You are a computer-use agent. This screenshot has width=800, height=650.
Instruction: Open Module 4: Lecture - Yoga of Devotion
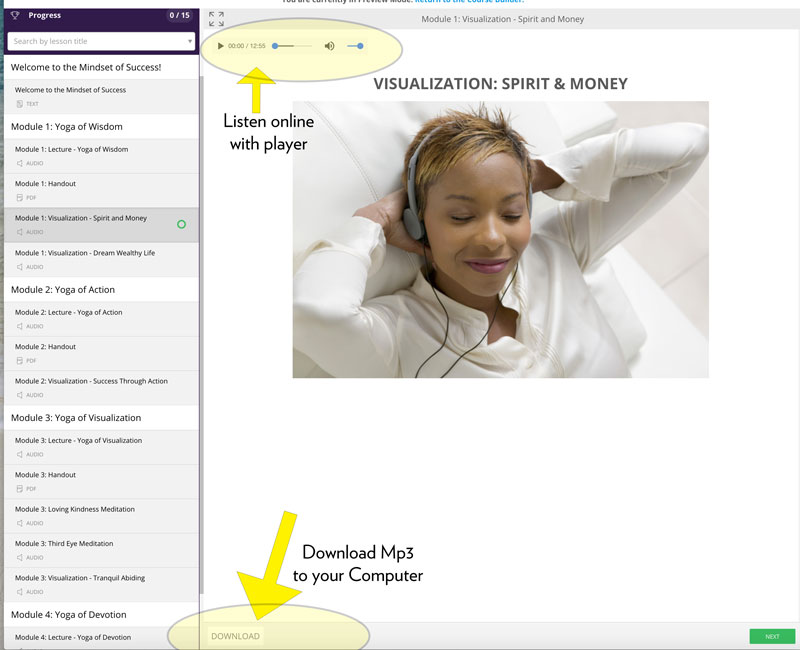(x=101, y=638)
